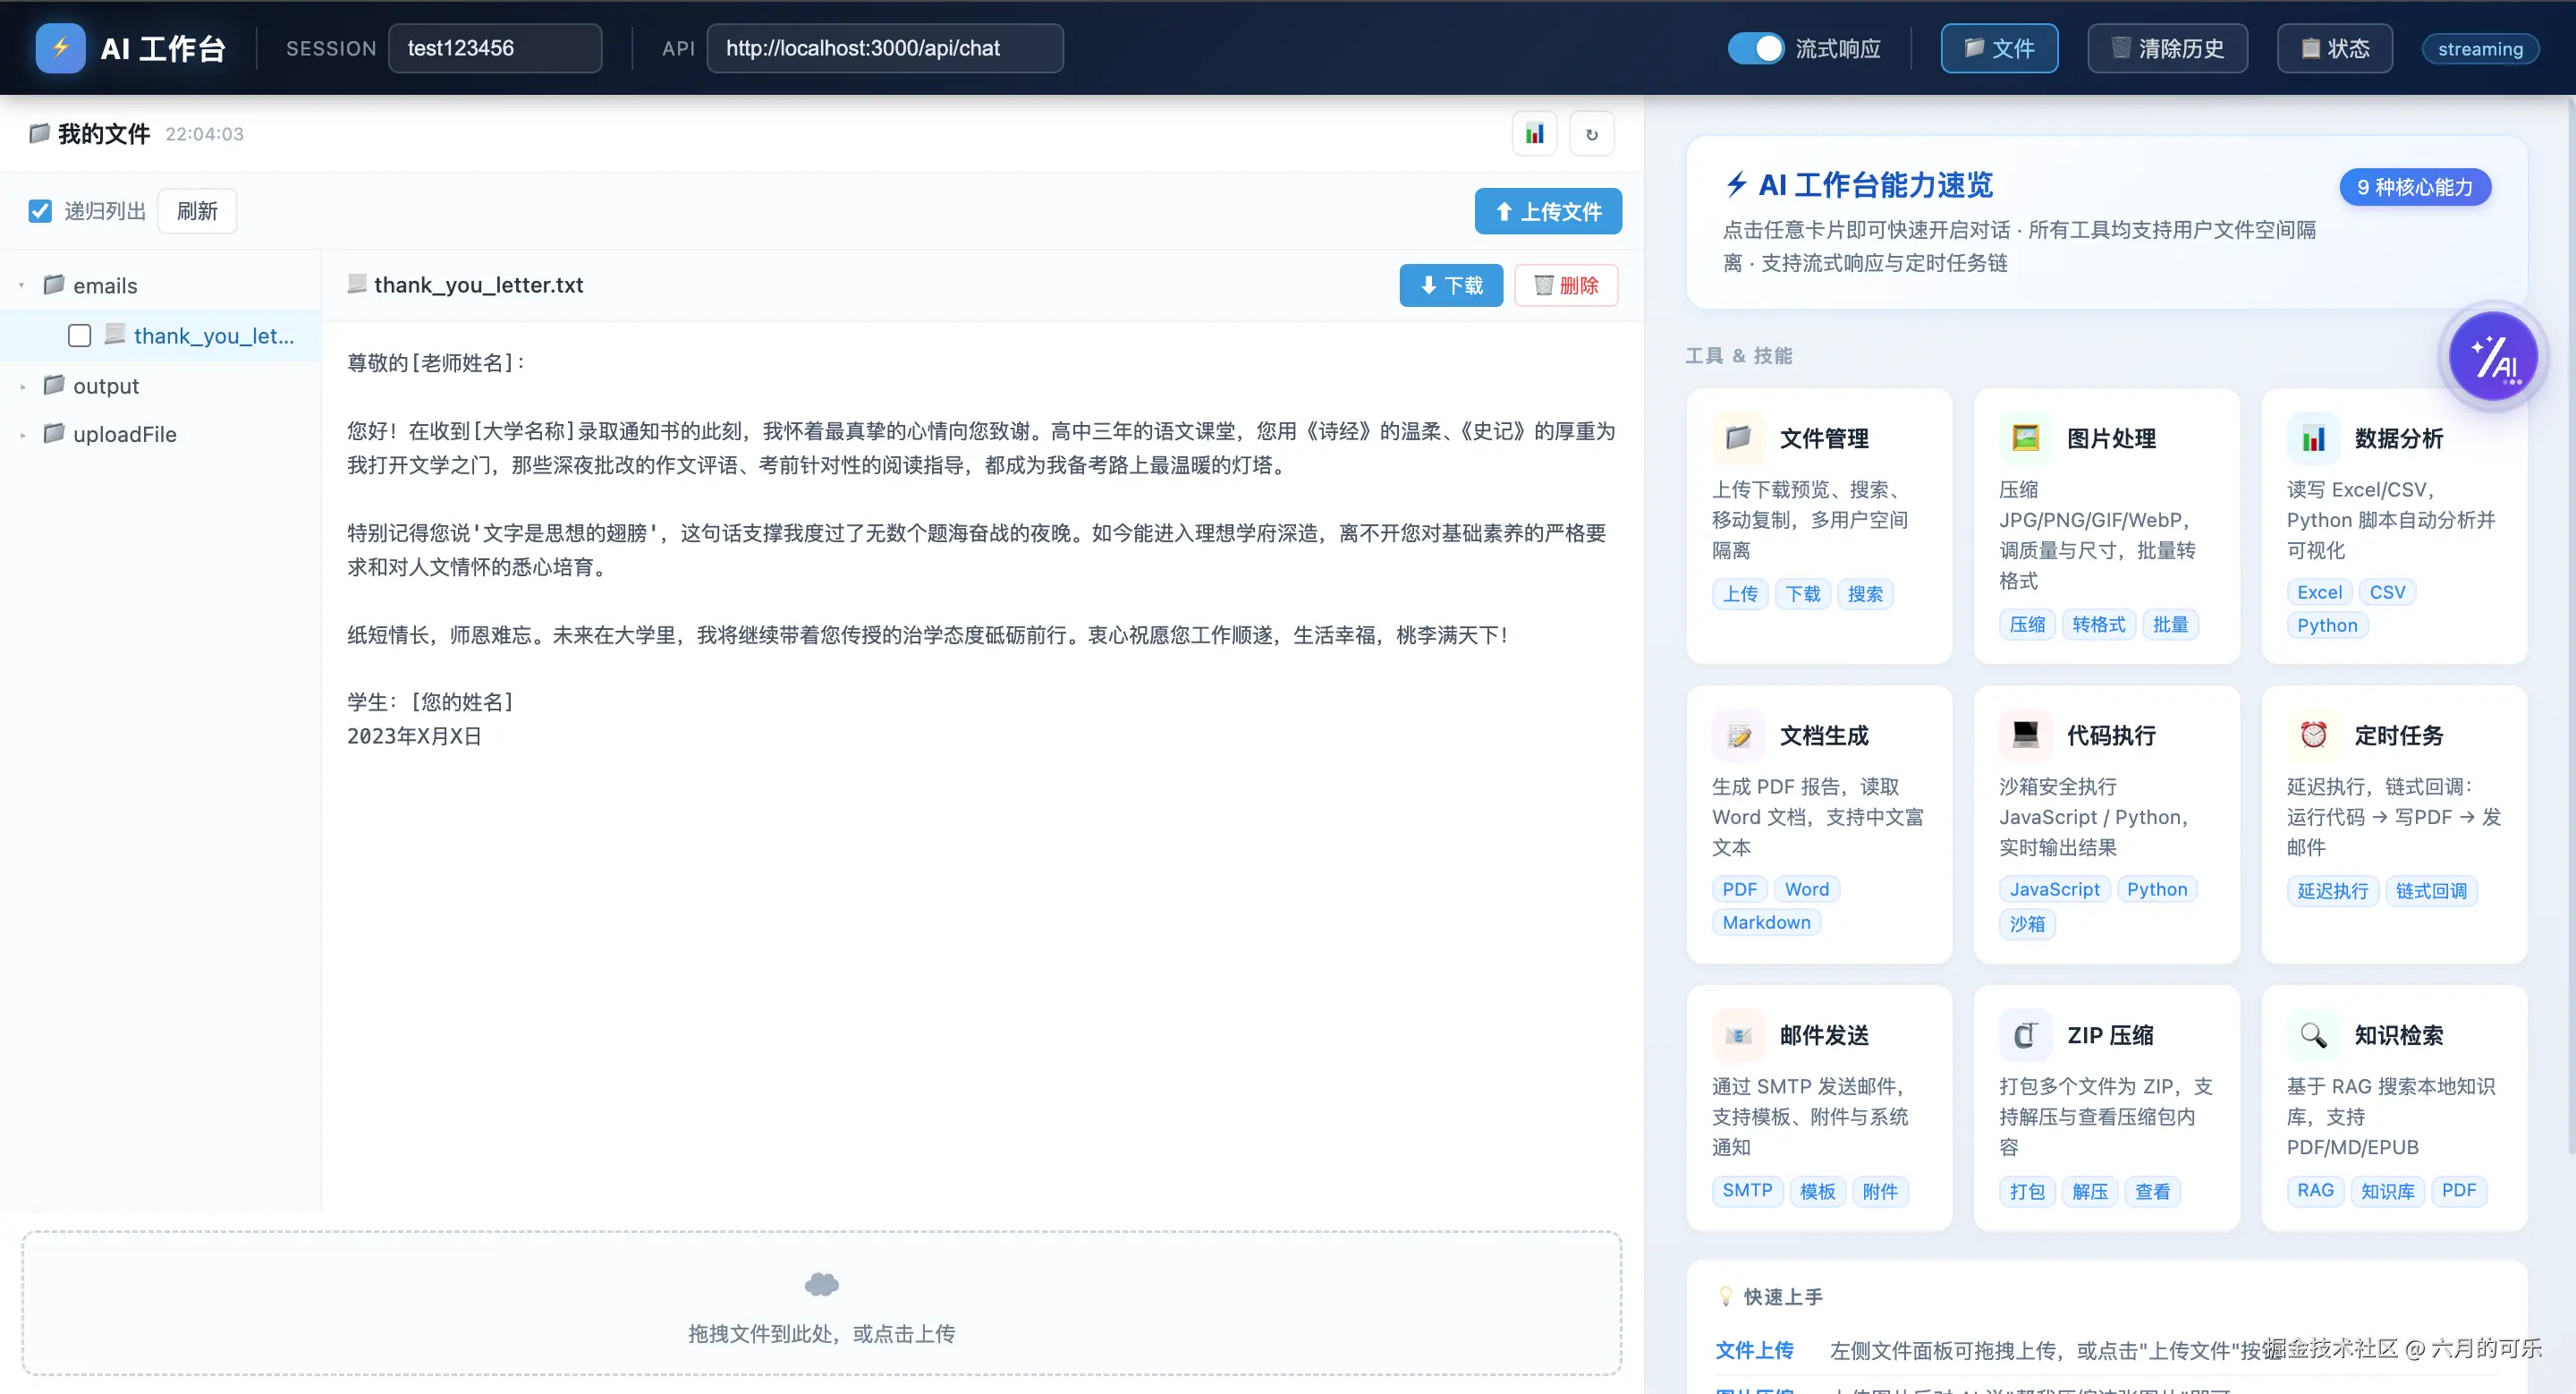The width and height of the screenshot is (2576, 1394).
Task: Edit the API endpoint URL field
Action: 884,48
